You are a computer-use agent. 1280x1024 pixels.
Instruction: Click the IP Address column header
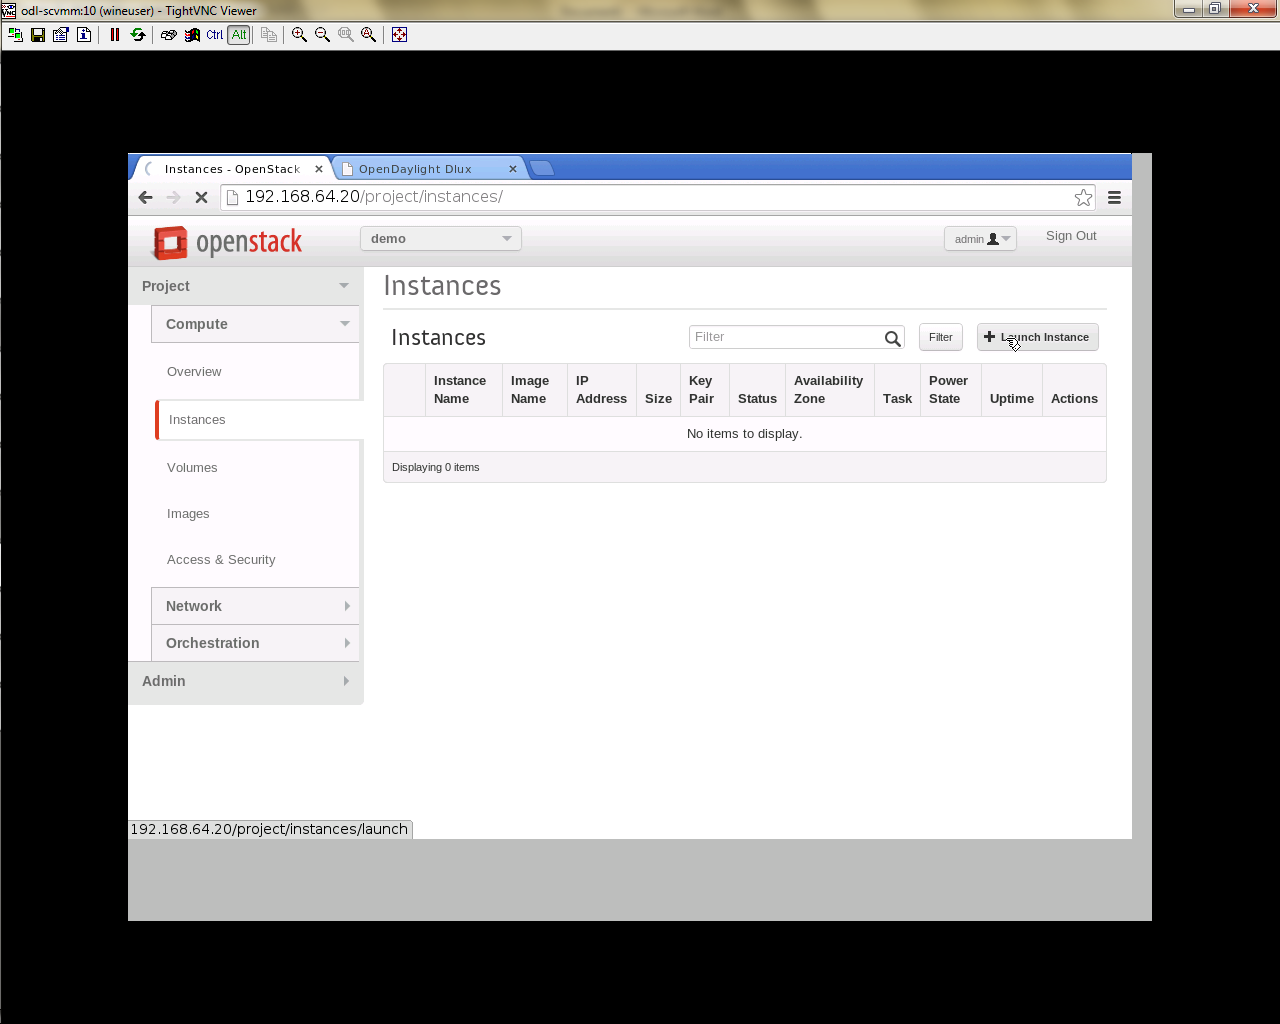tap(601, 390)
